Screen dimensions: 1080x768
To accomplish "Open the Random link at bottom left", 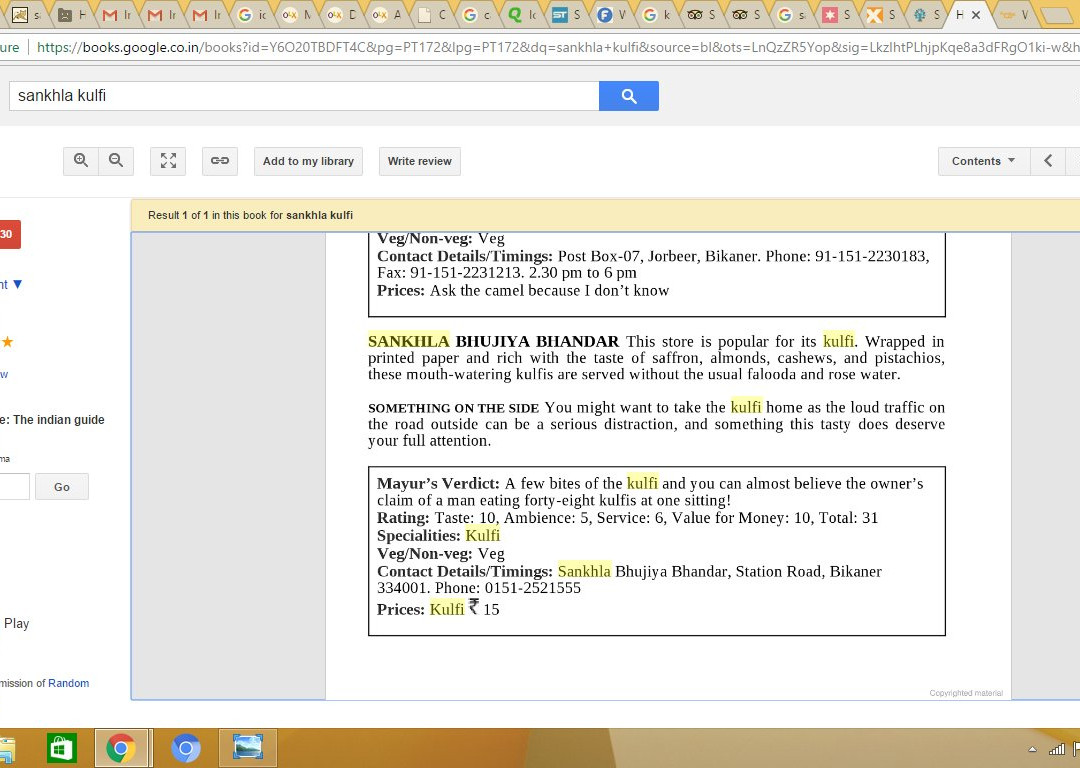I will (68, 683).
